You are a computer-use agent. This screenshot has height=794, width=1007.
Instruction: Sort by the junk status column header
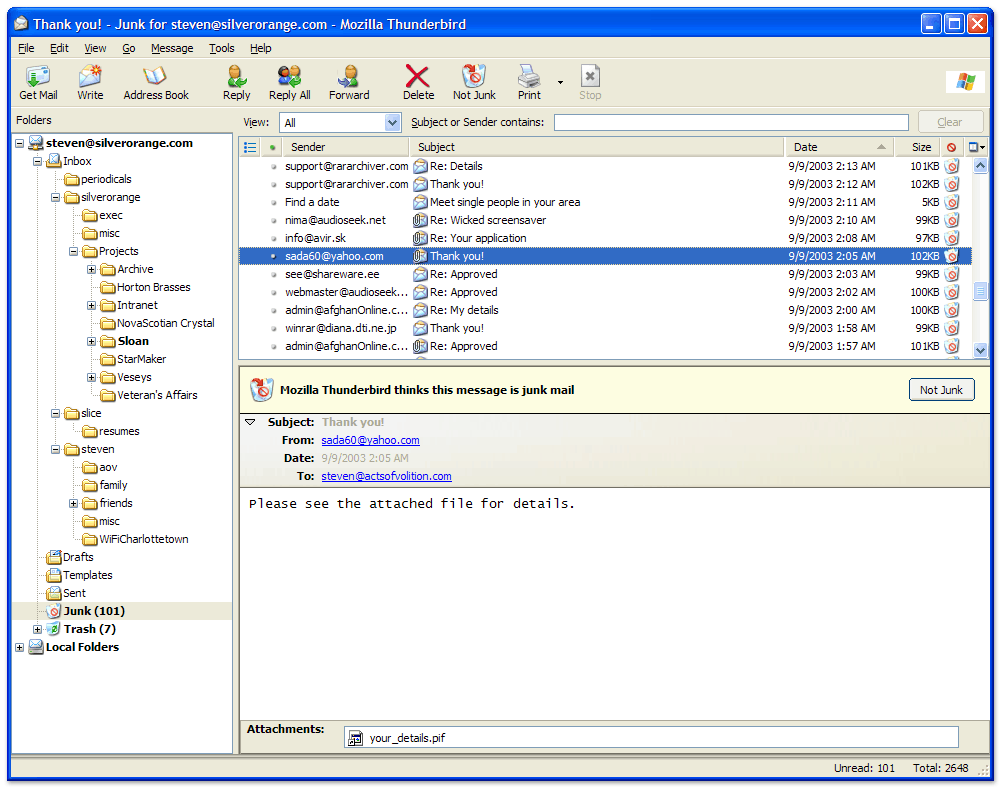[951, 147]
